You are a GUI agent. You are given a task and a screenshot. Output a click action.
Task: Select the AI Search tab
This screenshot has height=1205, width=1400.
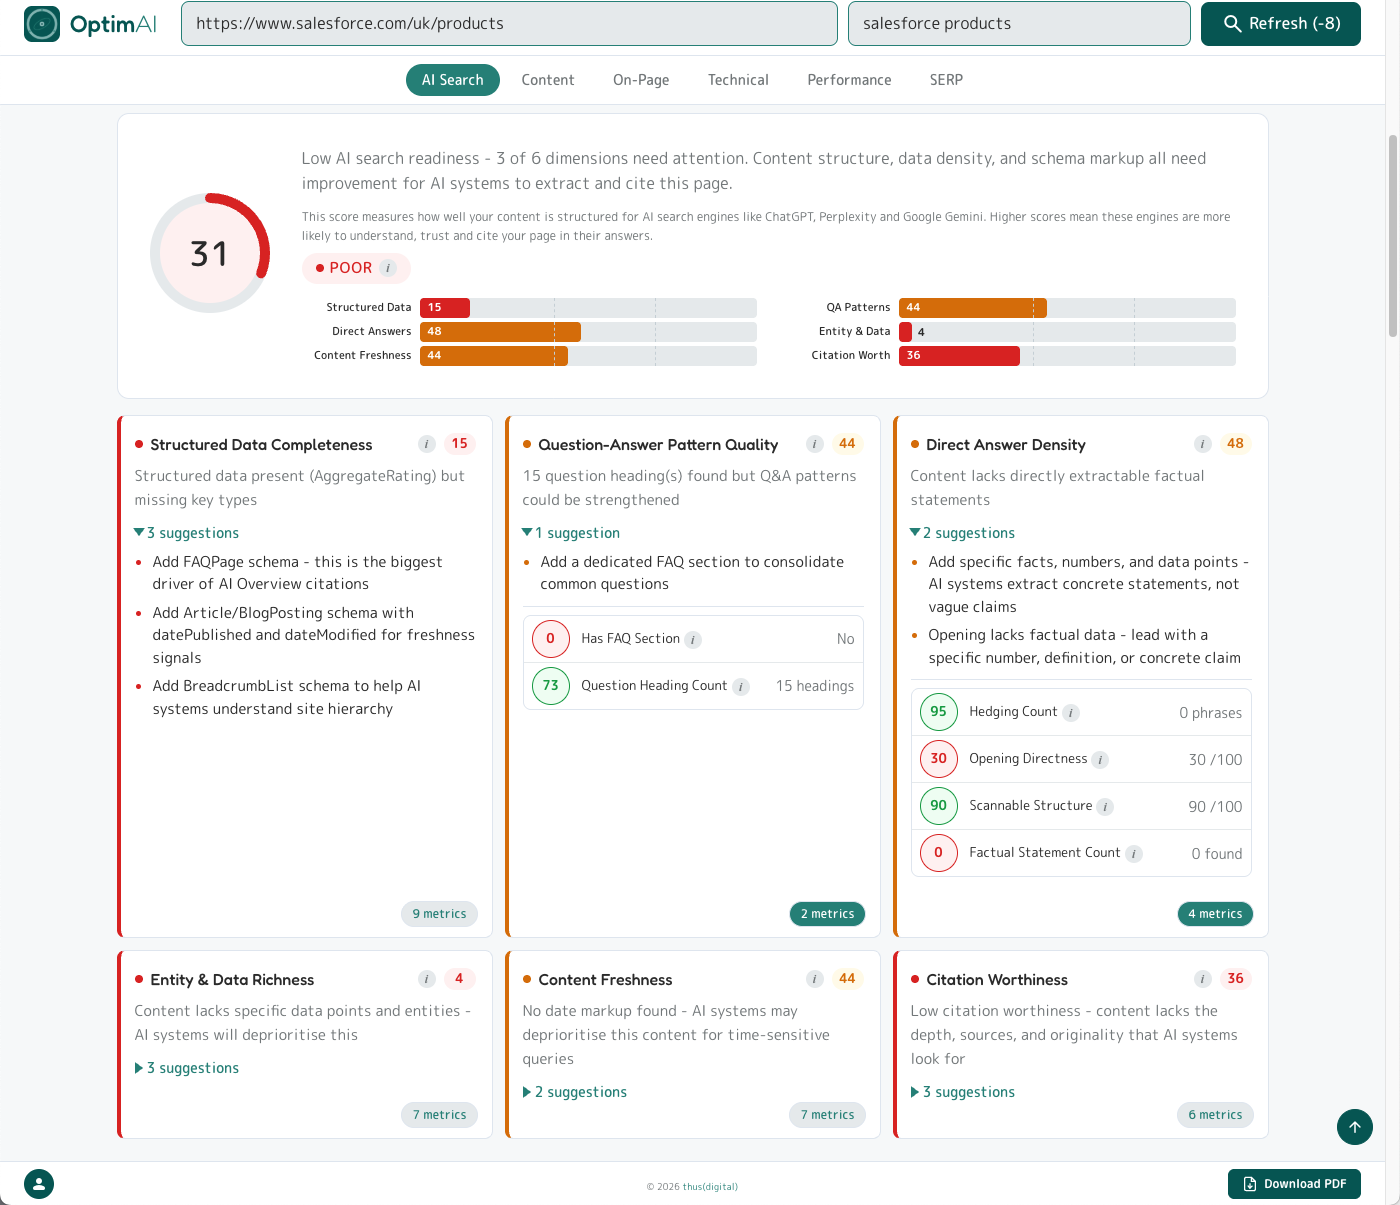[453, 80]
